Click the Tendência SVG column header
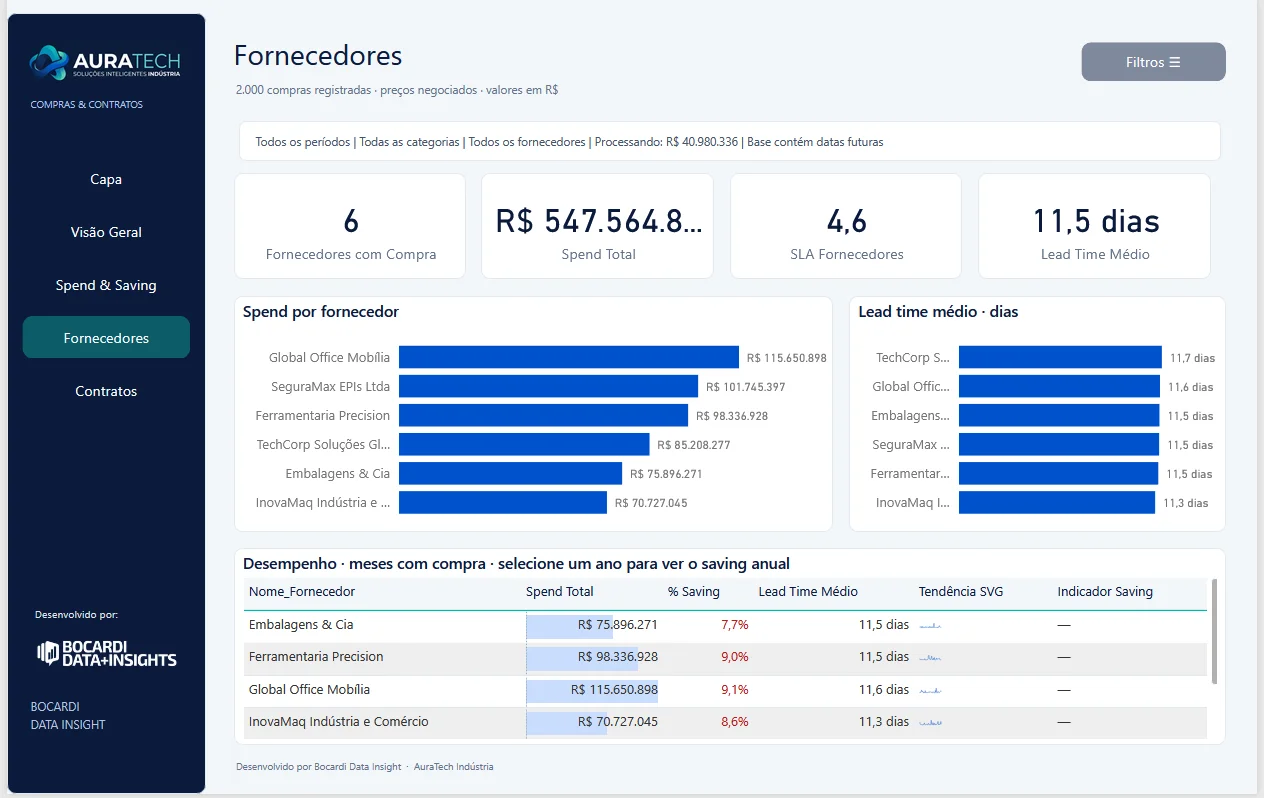Image resolution: width=1264 pixels, height=798 pixels. click(961, 591)
